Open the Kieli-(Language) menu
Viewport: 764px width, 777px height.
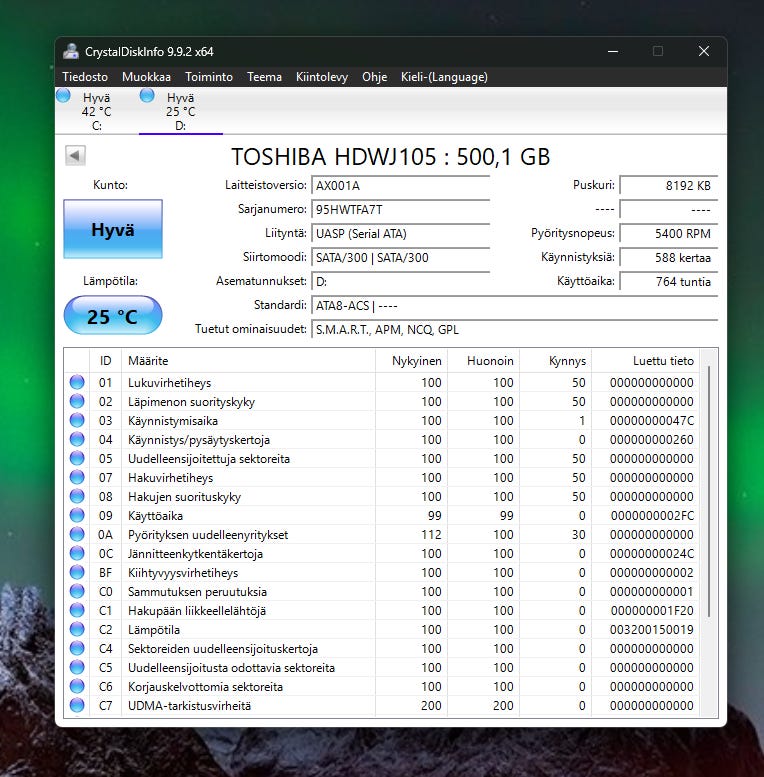444,77
